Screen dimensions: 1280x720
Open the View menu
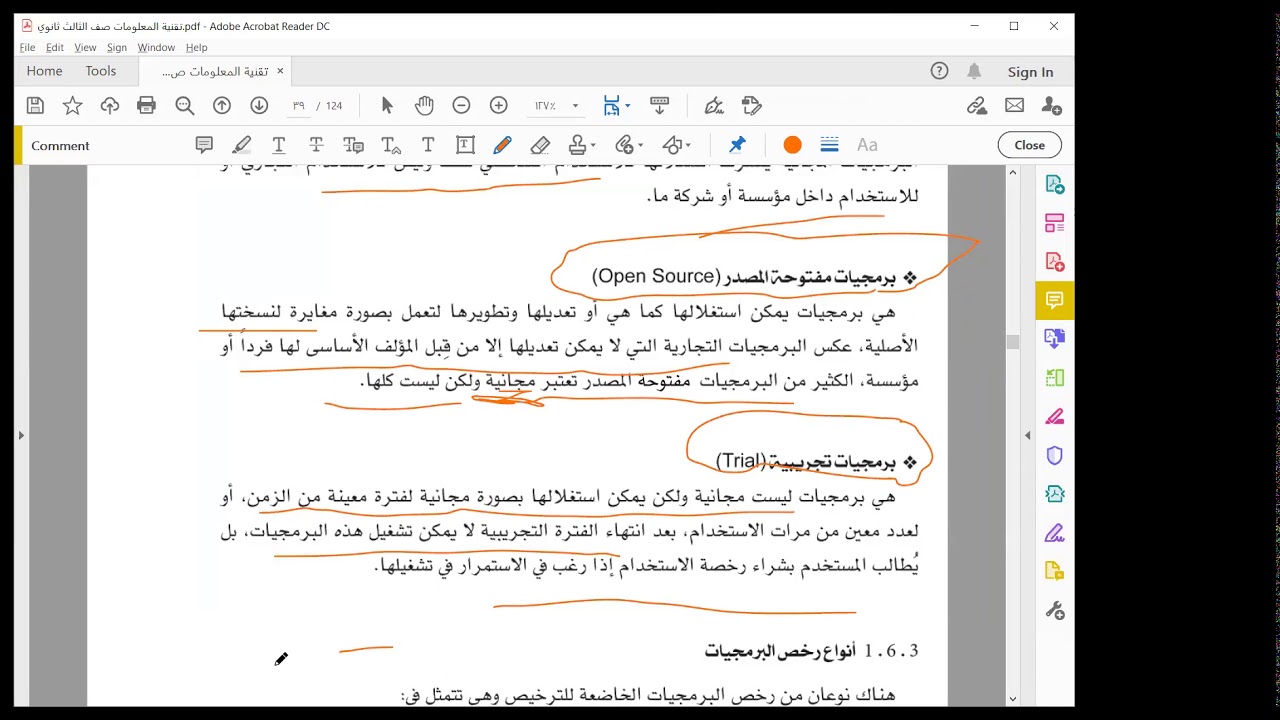point(85,47)
